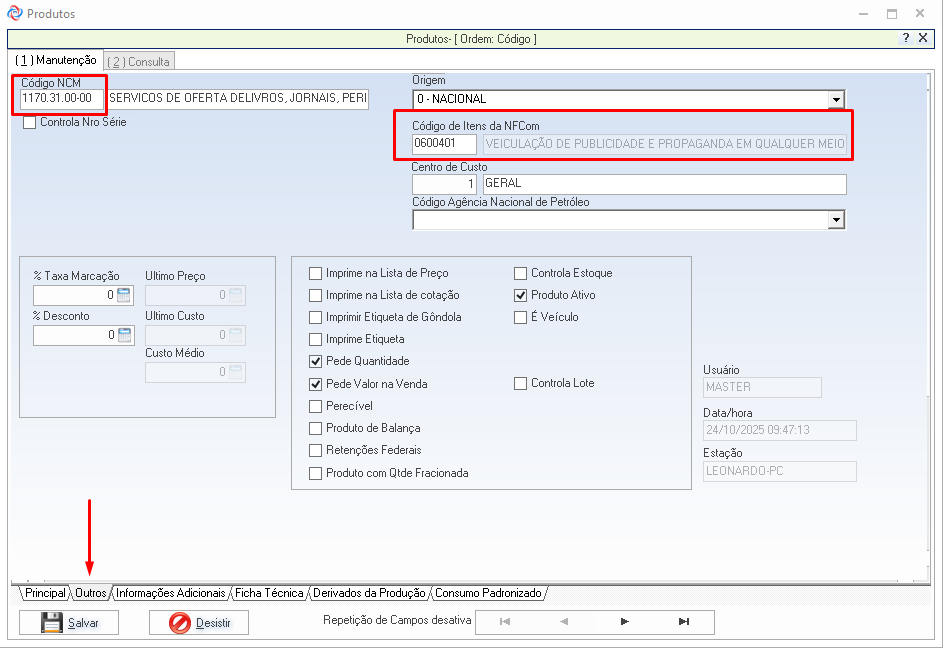Screen dimensions: 944x649
Task: Select the Ficha Técnica tab
Action: pos(269,593)
